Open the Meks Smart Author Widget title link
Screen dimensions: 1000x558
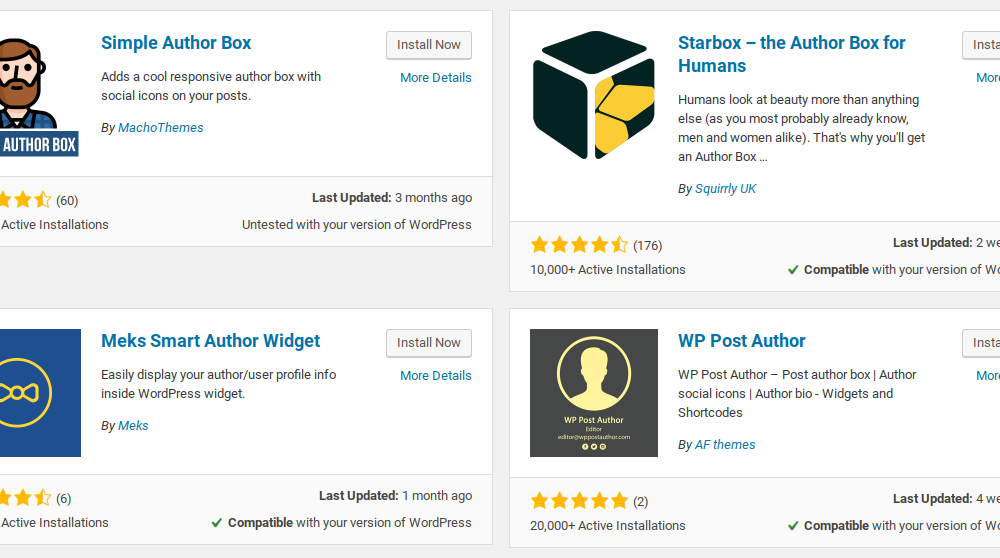point(210,341)
